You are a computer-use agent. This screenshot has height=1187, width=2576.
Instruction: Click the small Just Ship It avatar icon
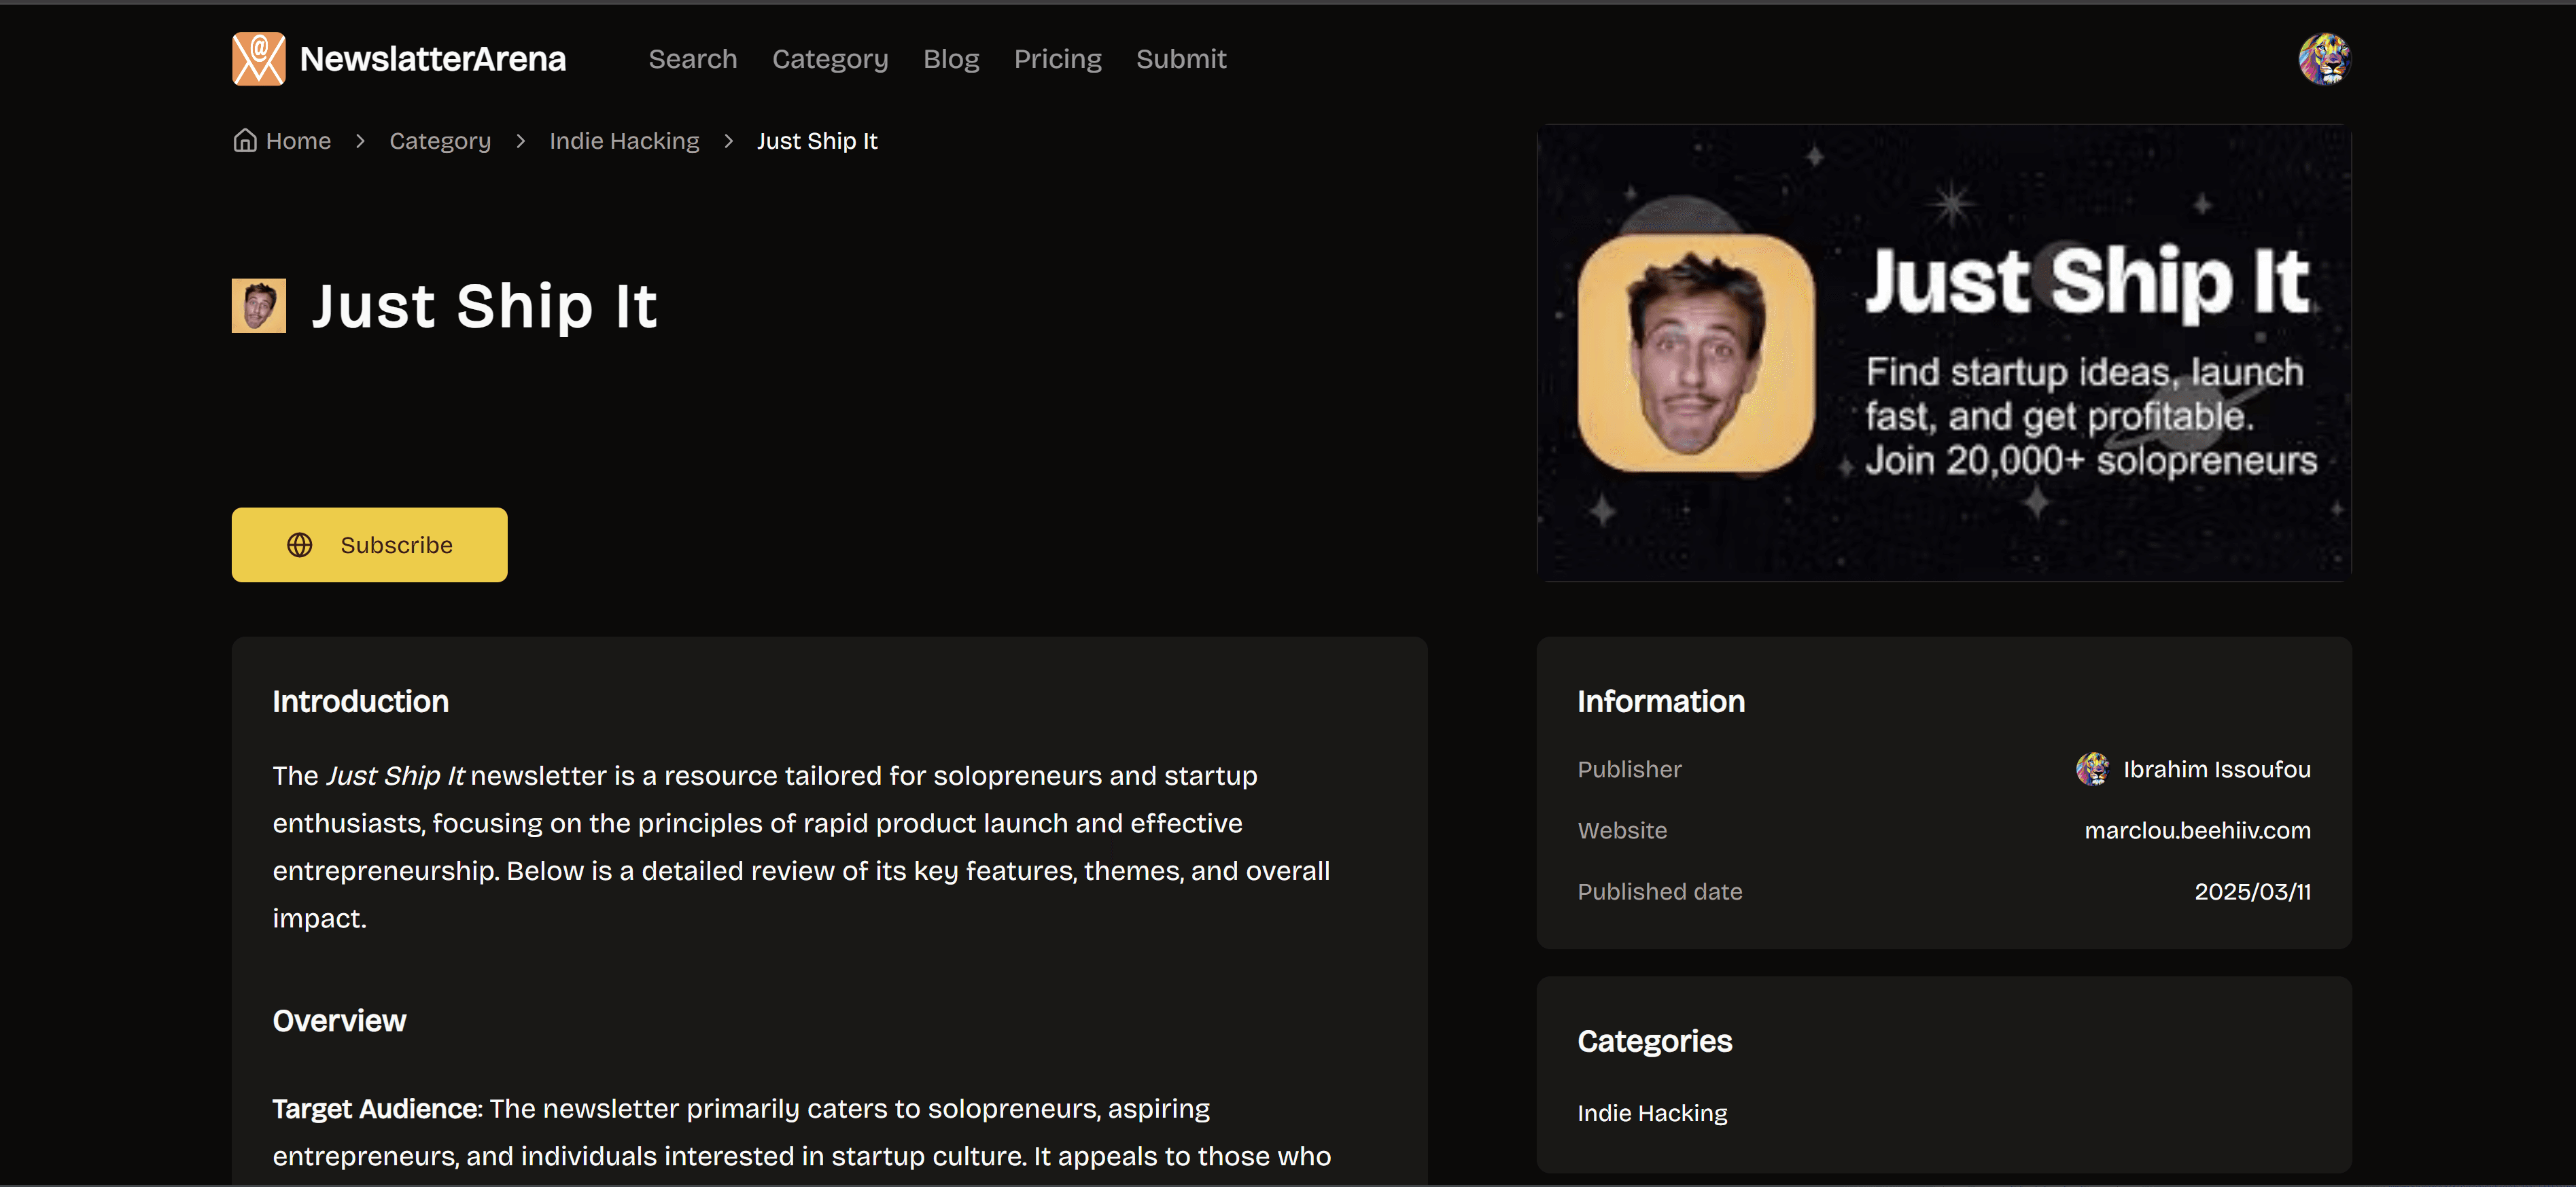(259, 306)
